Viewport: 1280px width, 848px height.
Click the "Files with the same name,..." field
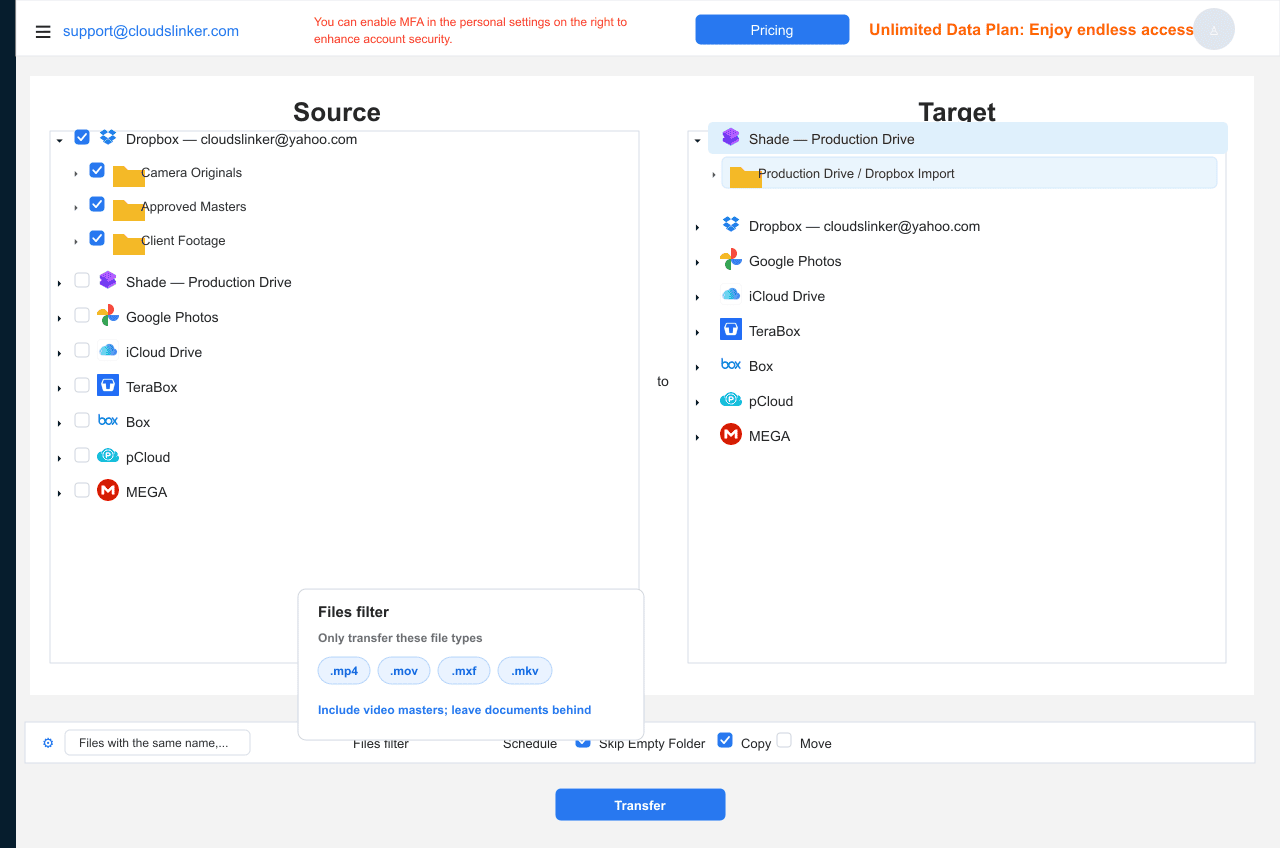tap(157, 743)
